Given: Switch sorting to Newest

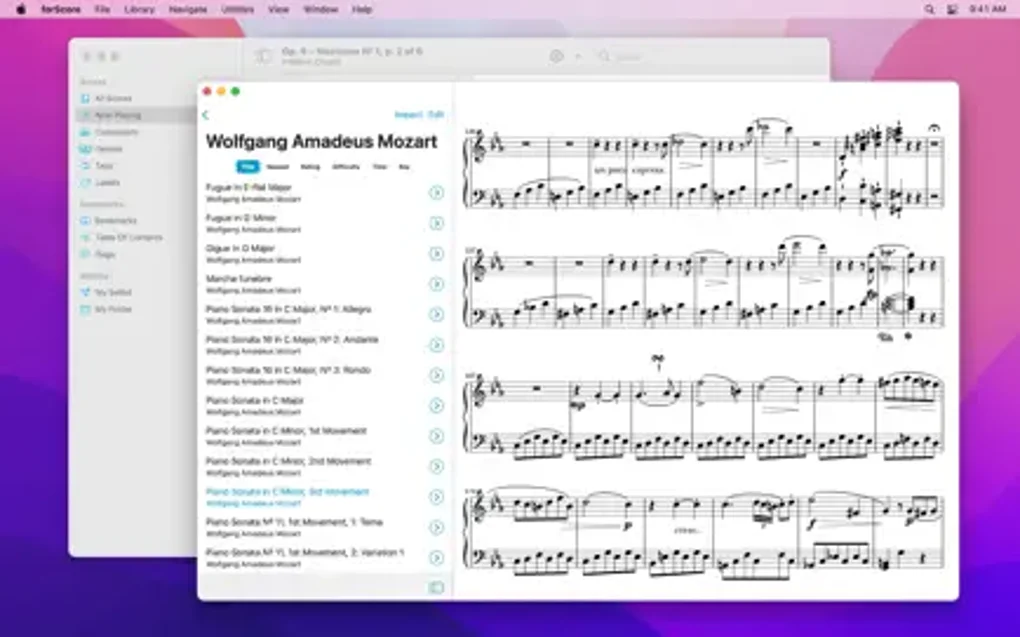Looking at the screenshot, I should [277, 166].
